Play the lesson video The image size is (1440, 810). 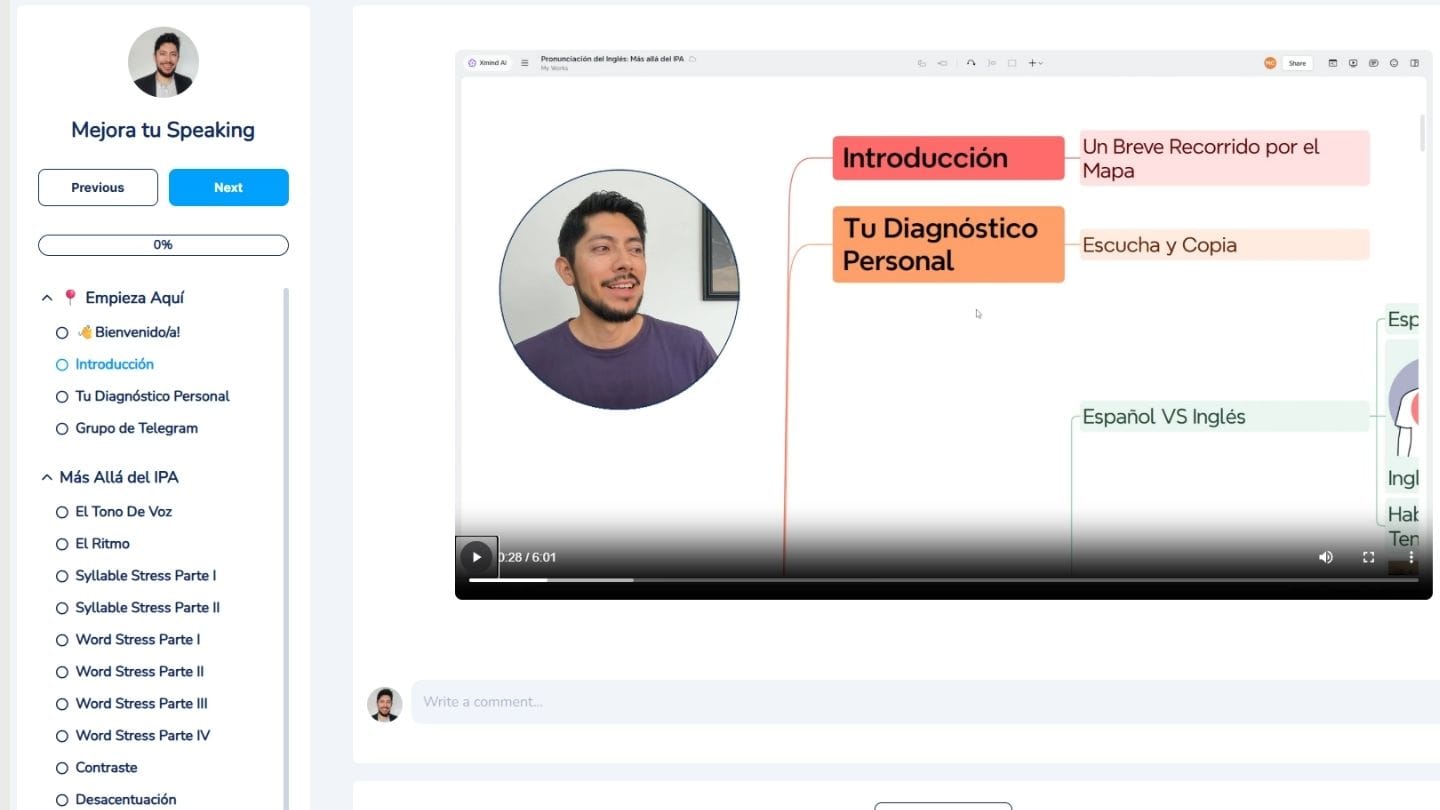tap(476, 557)
